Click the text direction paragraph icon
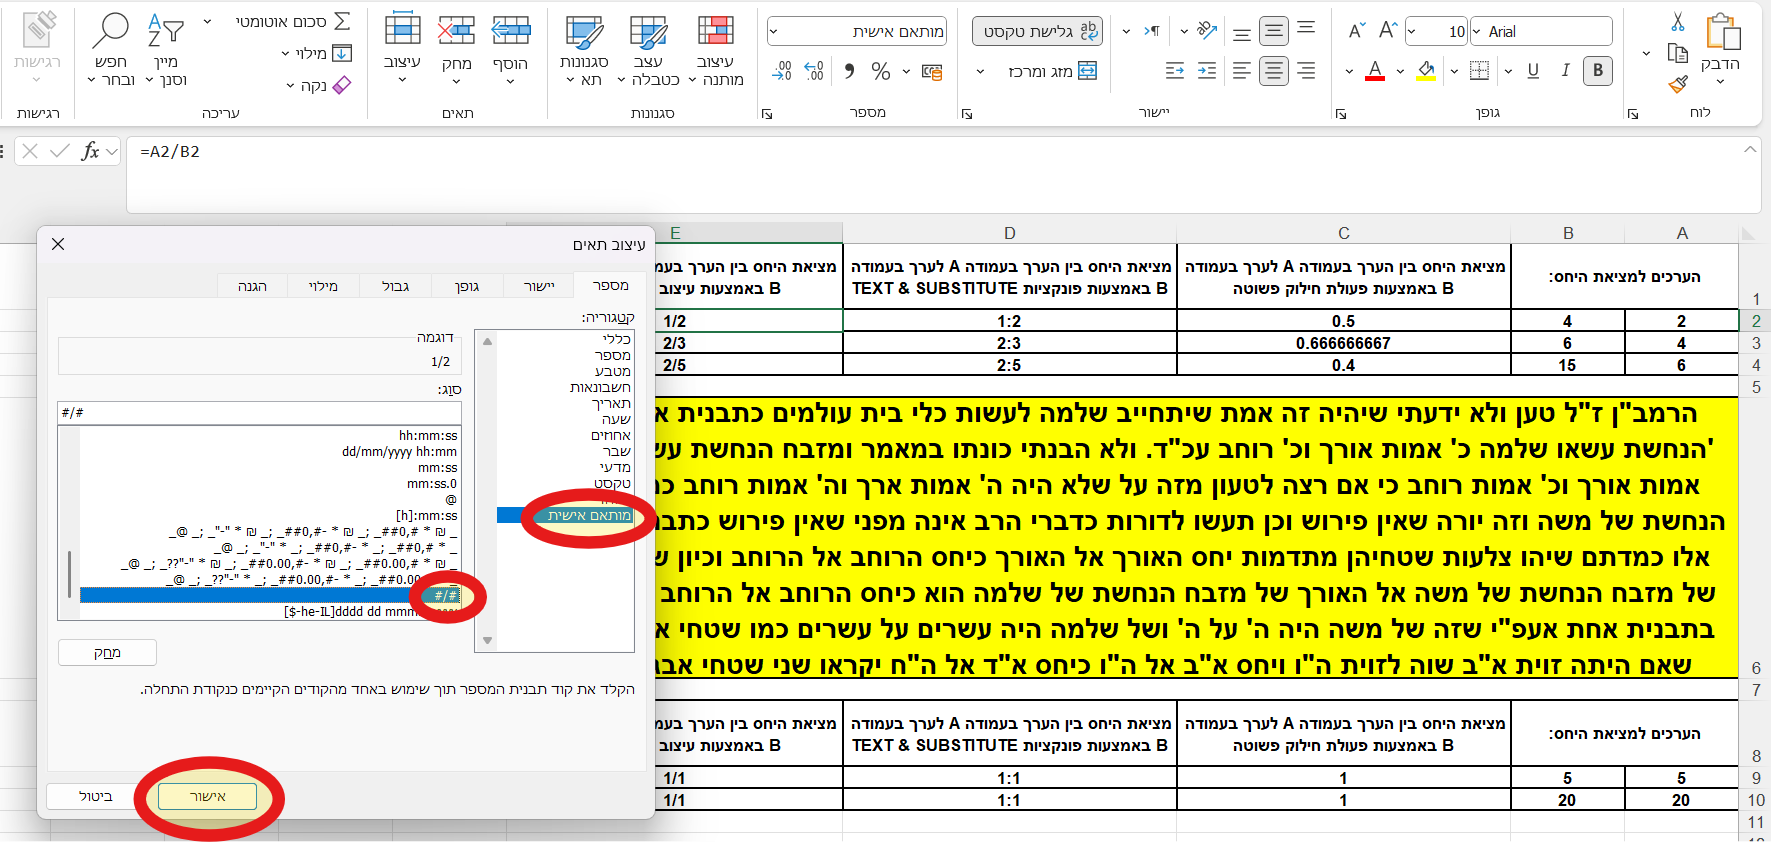This screenshot has height=842, width=1771. tap(1152, 31)
